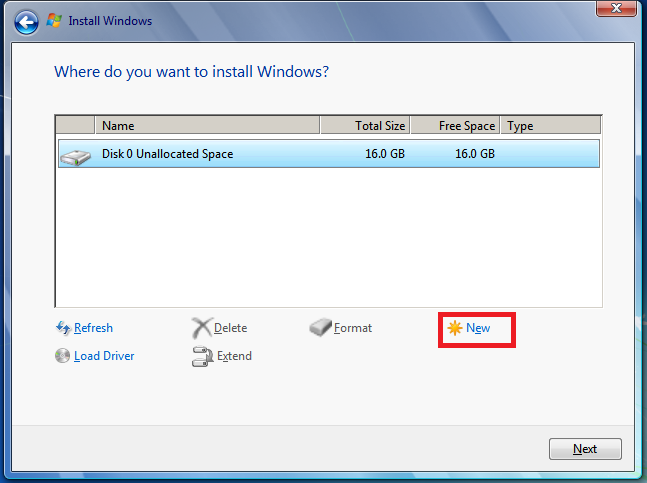
Task: Click the Extend drives icon
Action: point(202,356)
